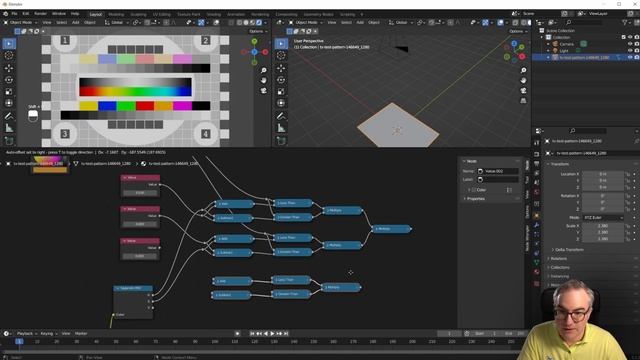Select the Move tool in right viewport
640x360 pixels.
(281, 68)
